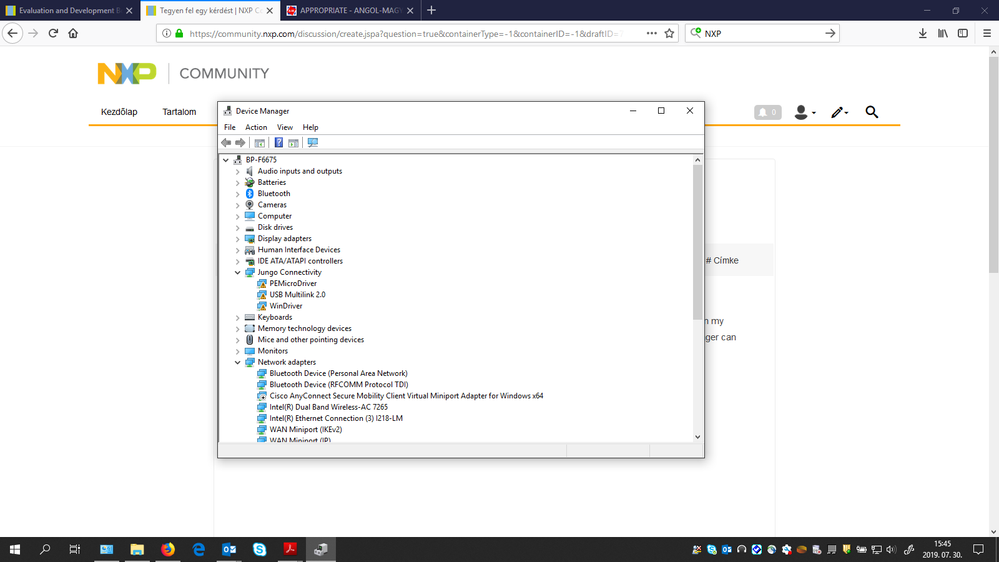This screenshot has height=562, width=999.
Task: Expand the Display adapters node
Action: point(238,239)
